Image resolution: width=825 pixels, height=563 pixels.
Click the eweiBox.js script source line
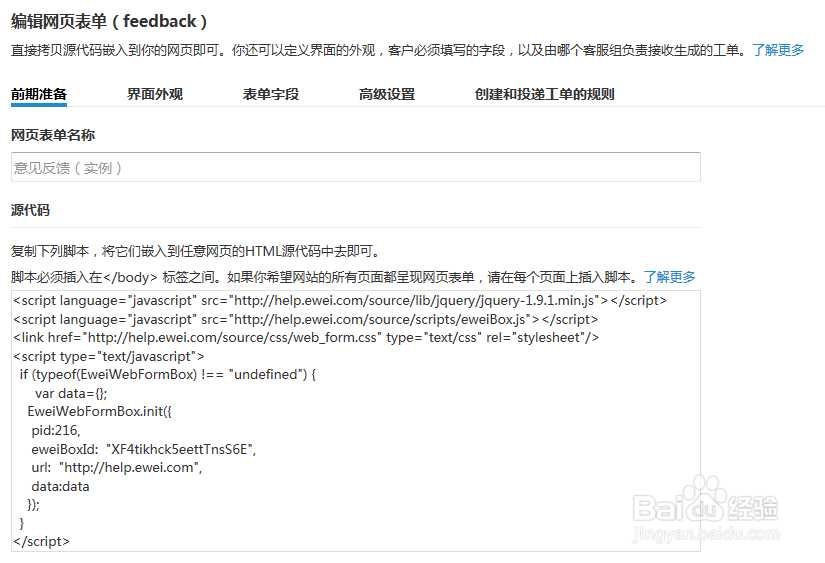click(306, 319)
